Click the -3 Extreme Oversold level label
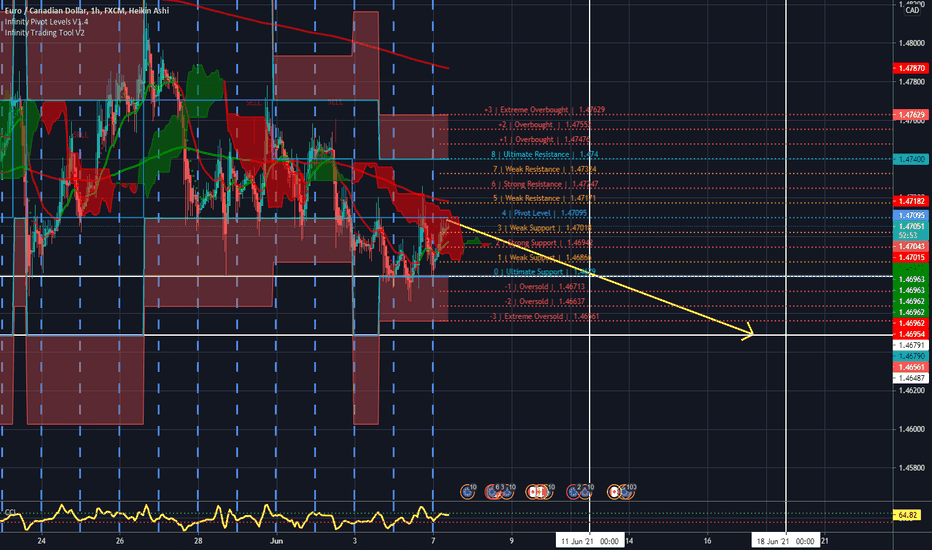The image size is (932, 550). (x=544, y=316)
